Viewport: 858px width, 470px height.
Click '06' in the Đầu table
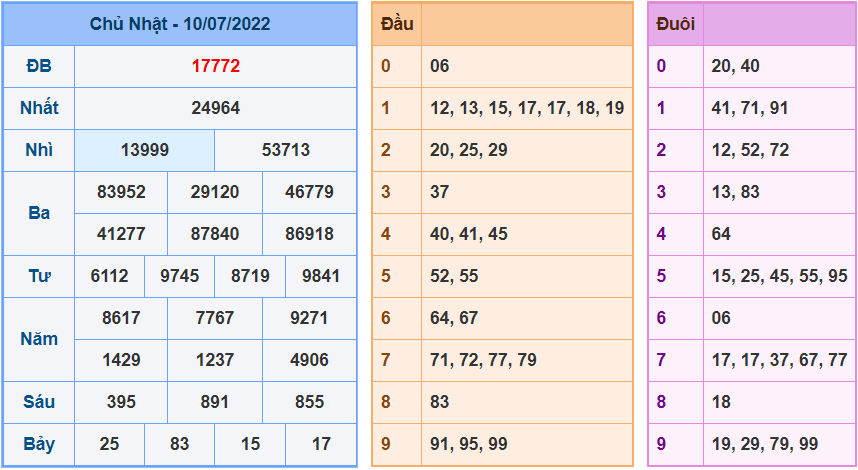(x=439, y=66)
